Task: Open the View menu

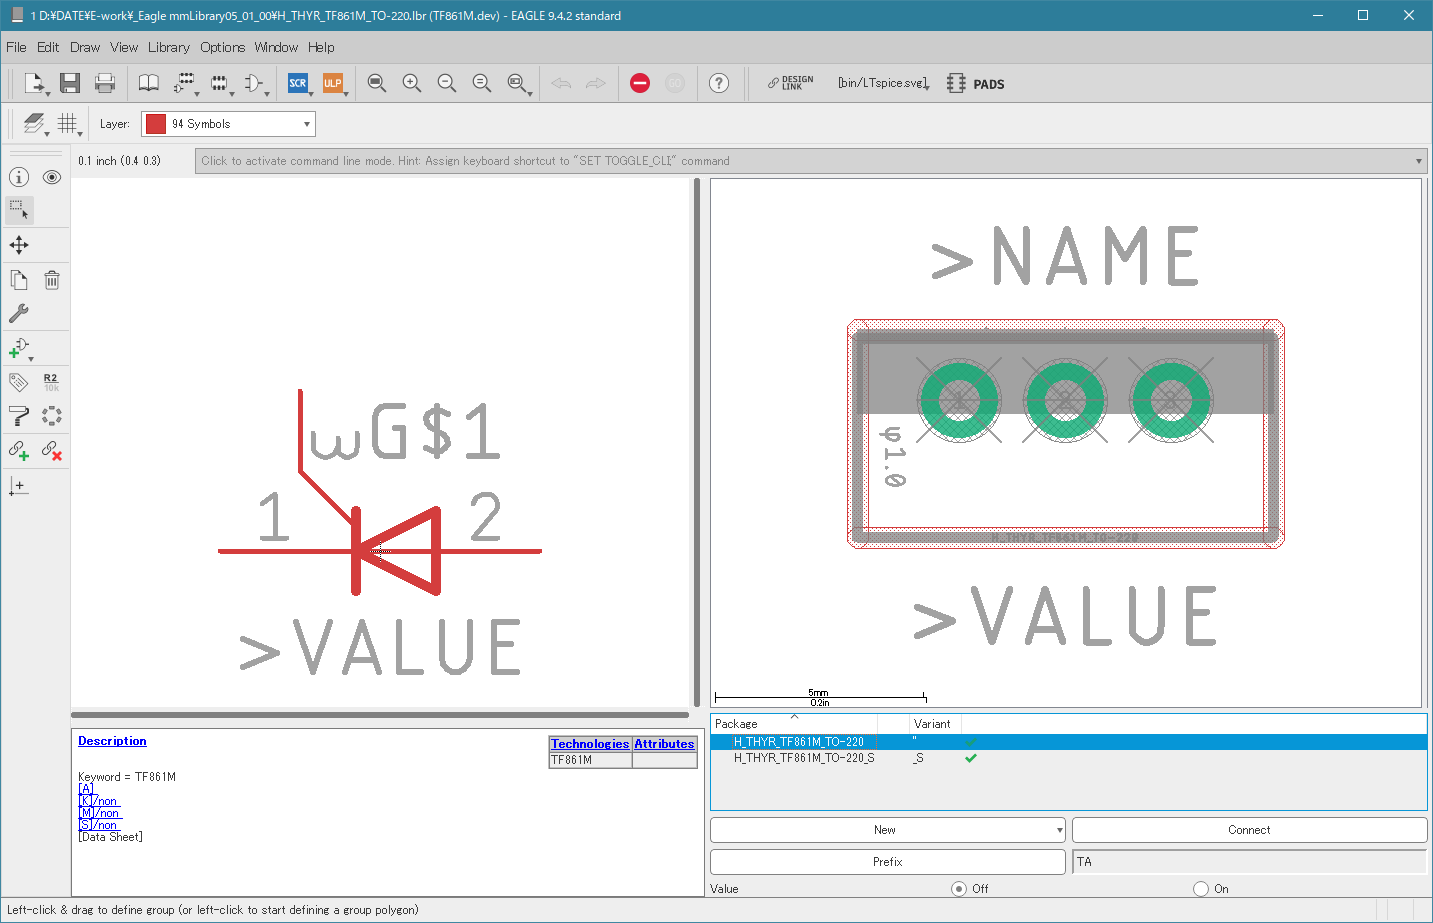Action: tap(124, 47)
